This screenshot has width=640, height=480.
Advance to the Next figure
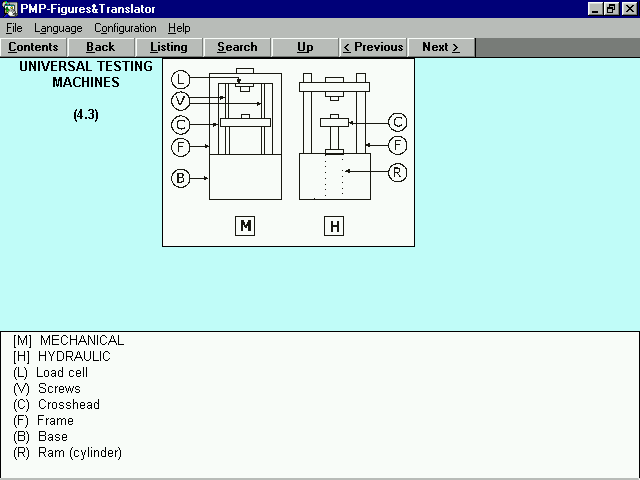tap(441, 47)
